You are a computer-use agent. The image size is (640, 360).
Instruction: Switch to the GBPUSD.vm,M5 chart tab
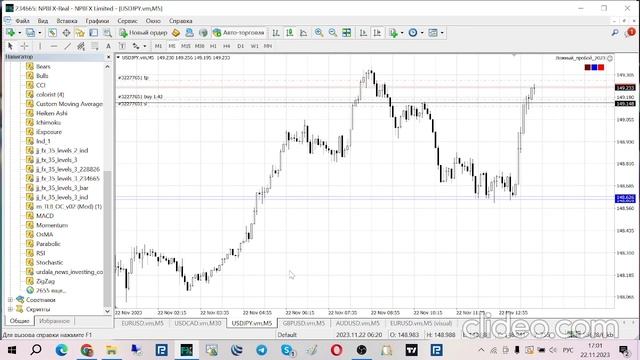coord(304,323)
